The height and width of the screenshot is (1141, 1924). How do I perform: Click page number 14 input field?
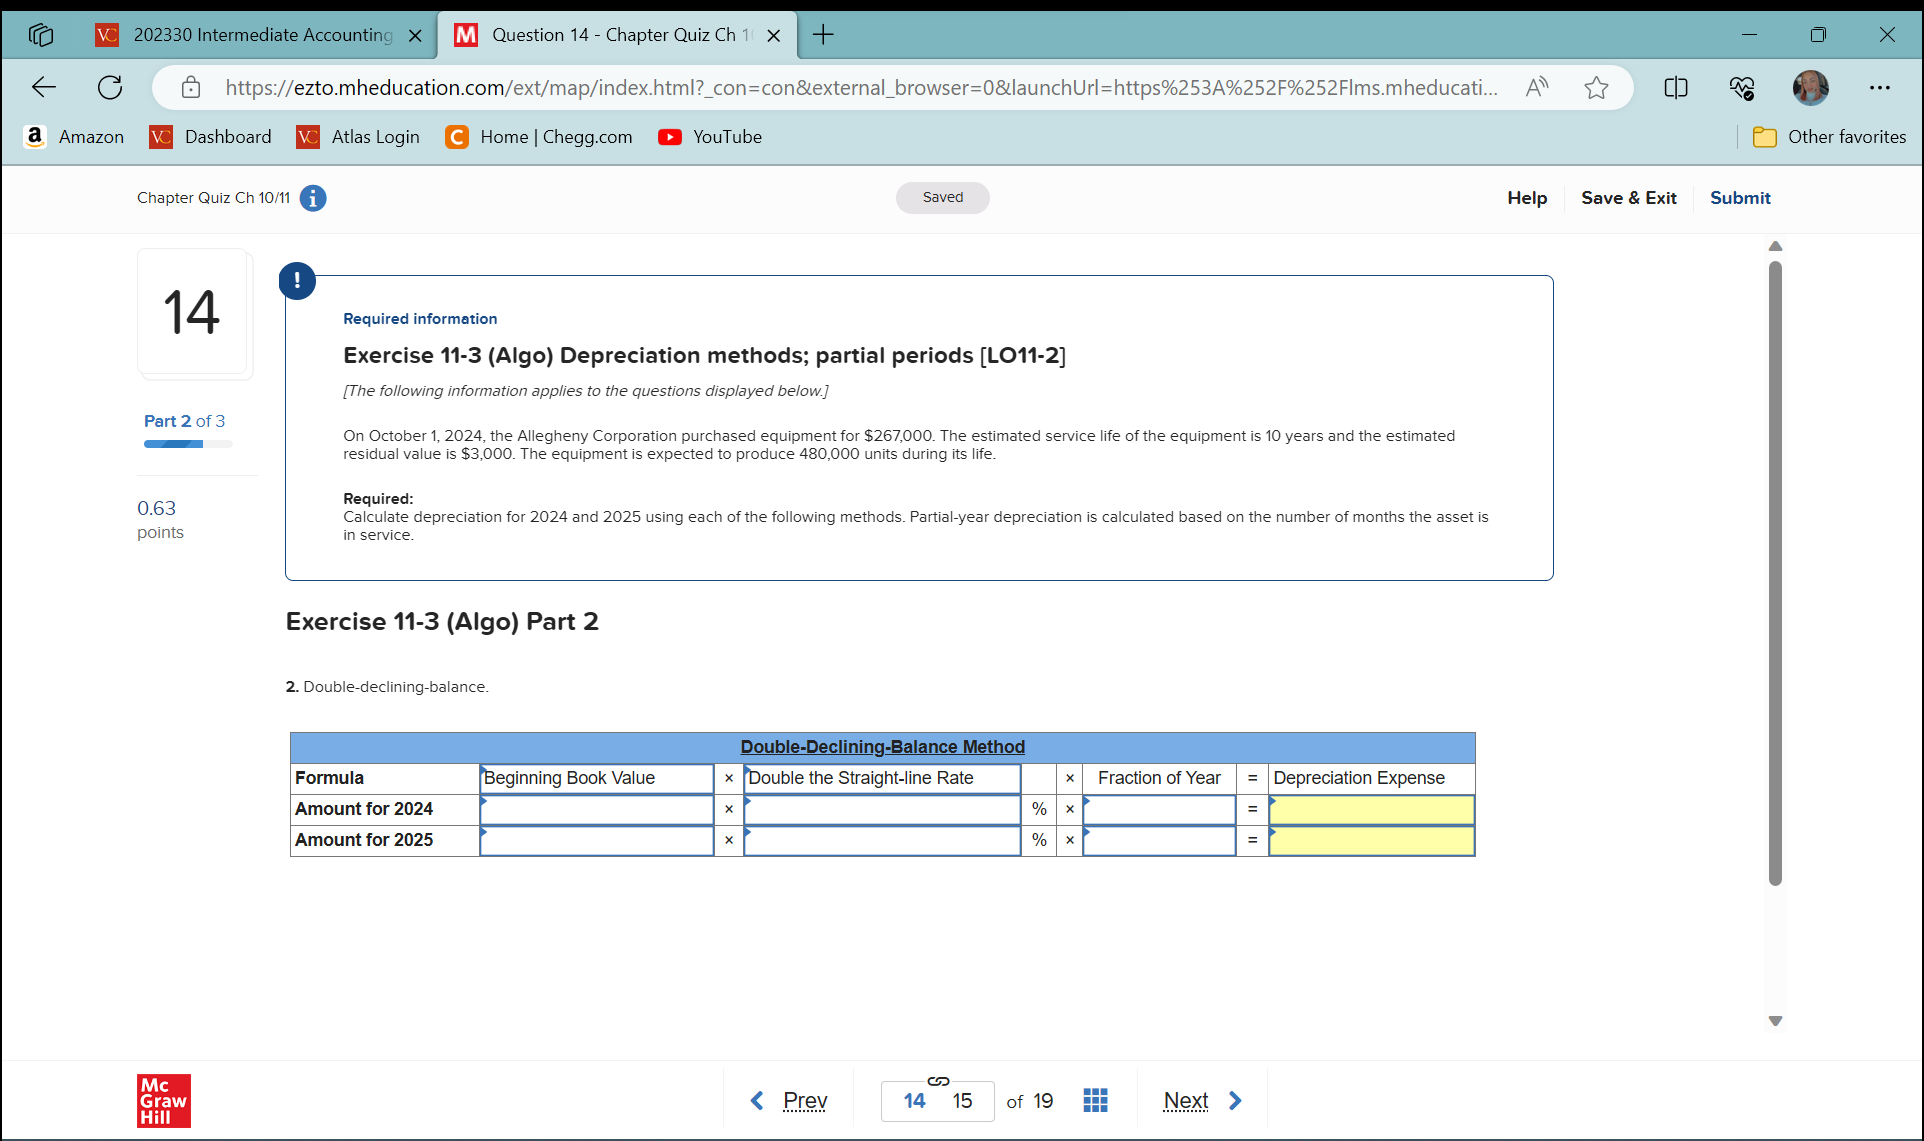tap(912, 1100)
